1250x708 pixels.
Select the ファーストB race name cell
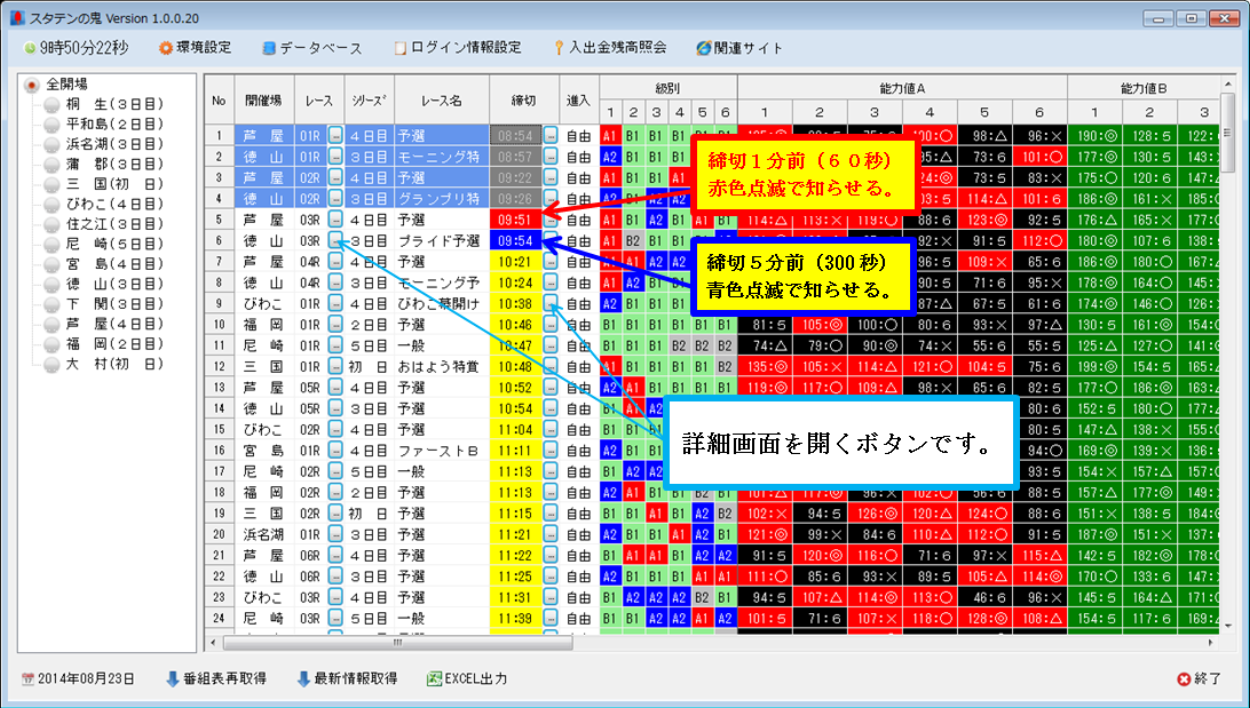441,450
